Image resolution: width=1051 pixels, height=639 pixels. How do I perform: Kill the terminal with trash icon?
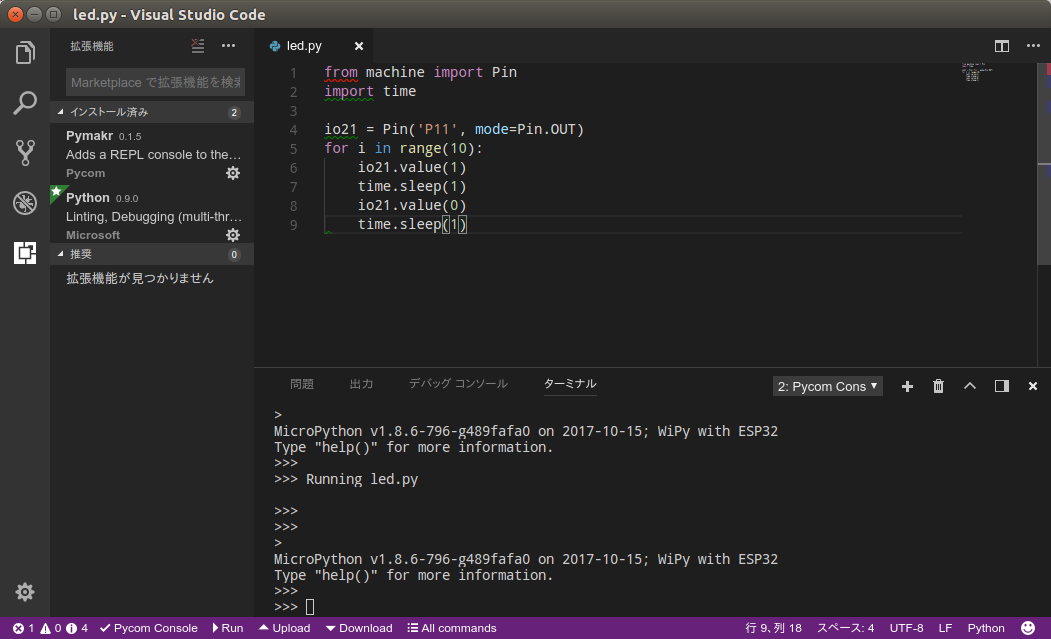click(x=938, y=386)
